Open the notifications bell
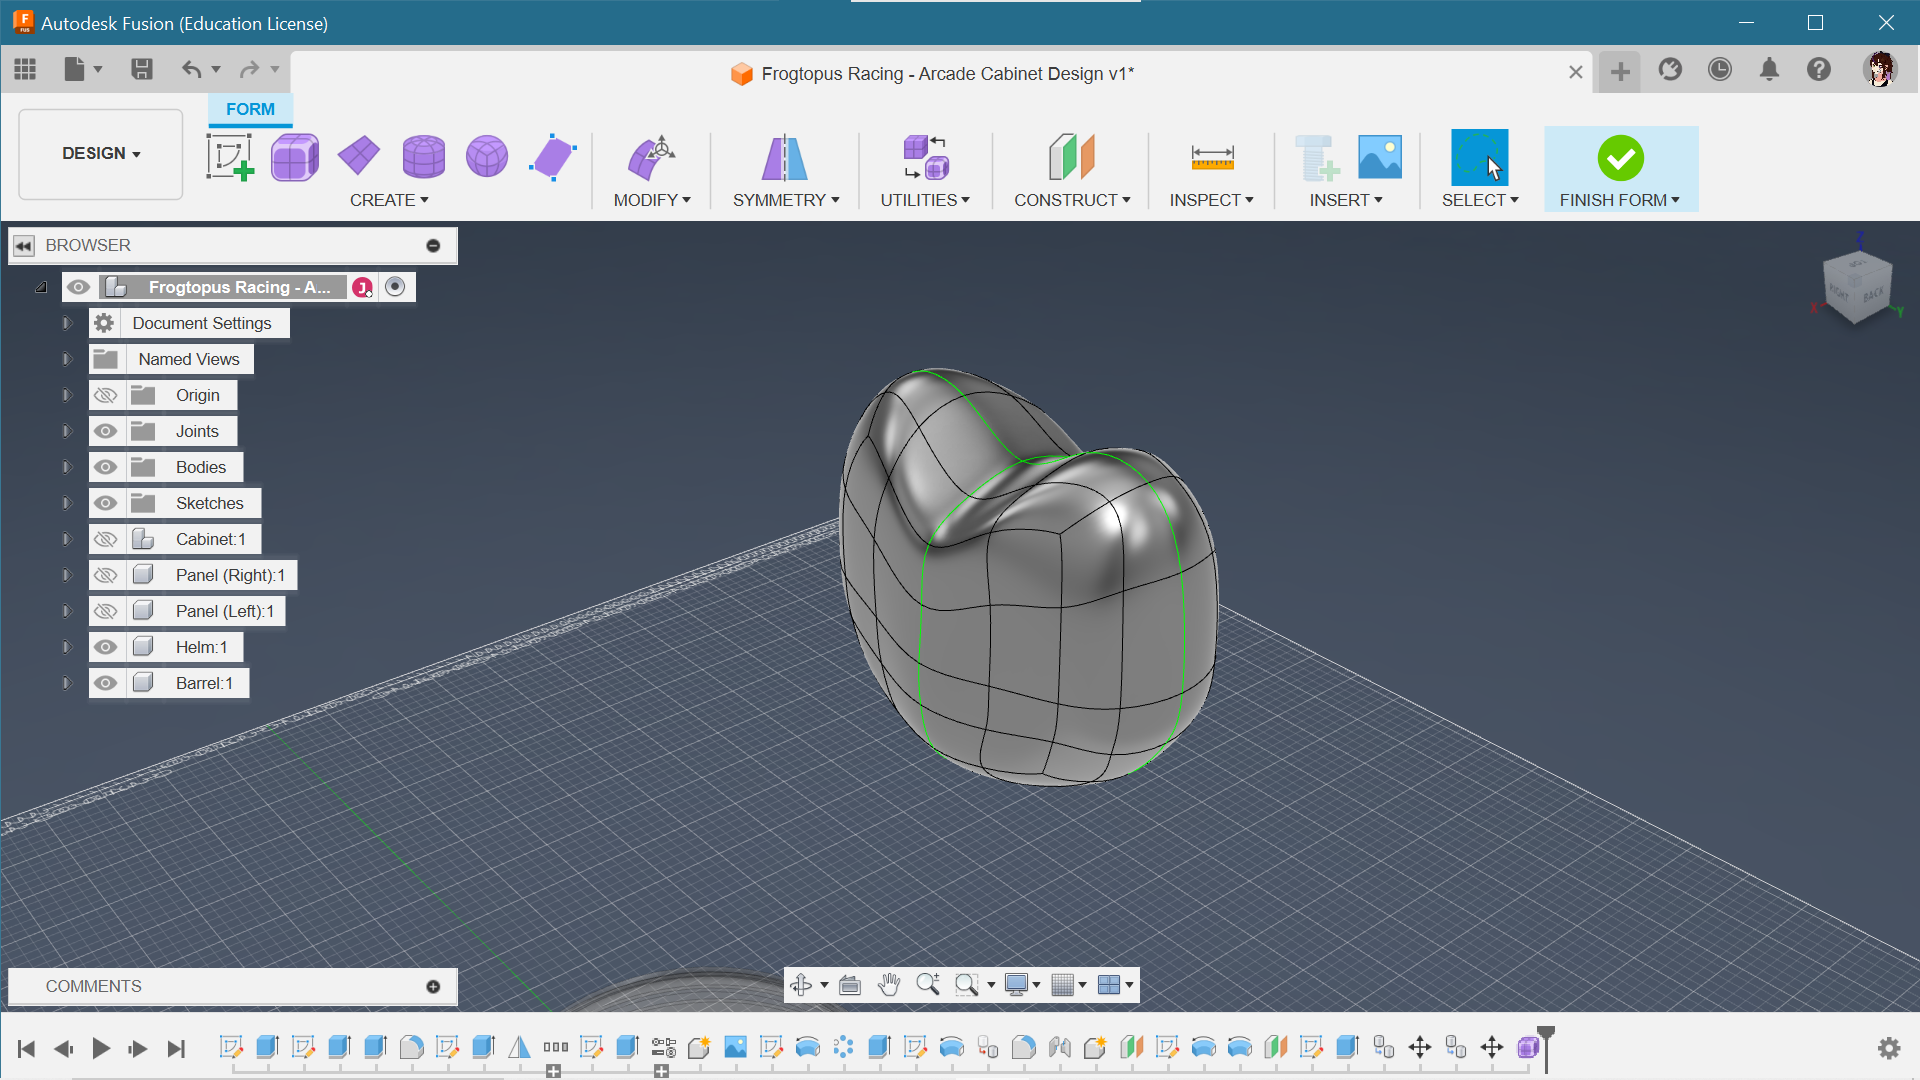This screenshot has height=1080, width=1920. (x=1769, y=69)
